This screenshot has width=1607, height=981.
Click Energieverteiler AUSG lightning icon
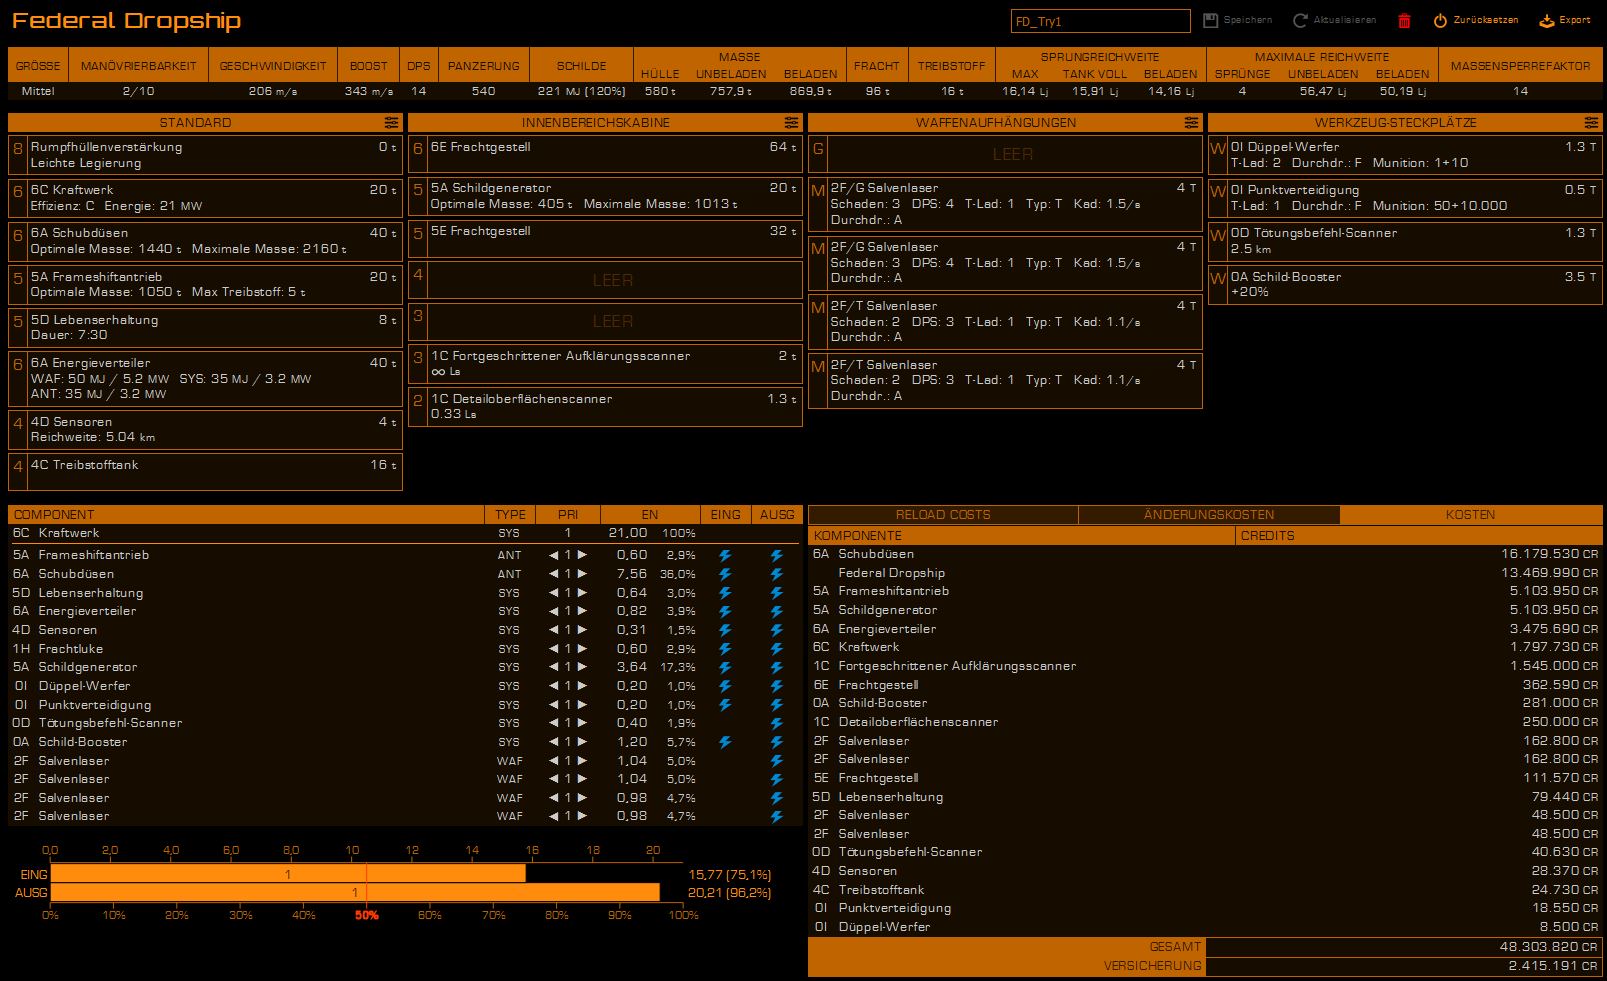[x=776, y=611]
